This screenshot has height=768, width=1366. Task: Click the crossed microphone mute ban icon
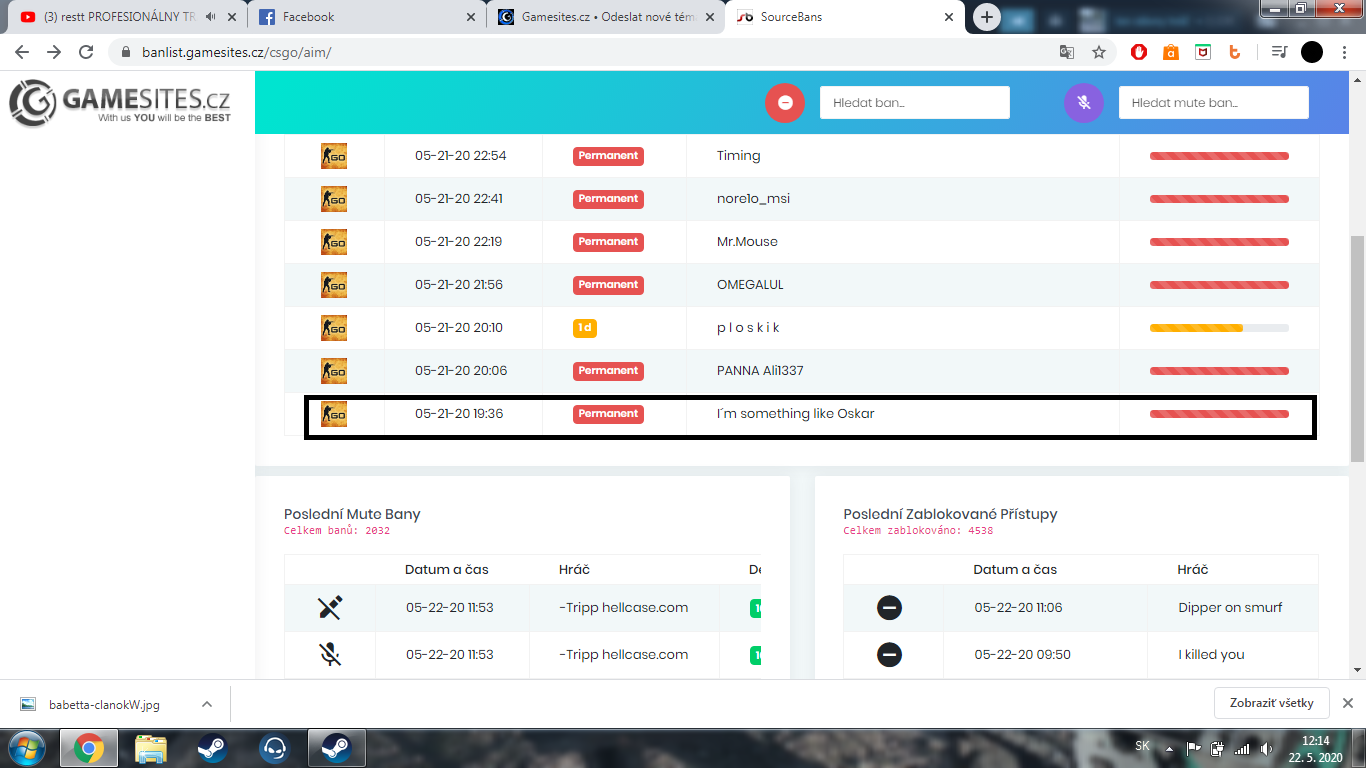(330, 655)
